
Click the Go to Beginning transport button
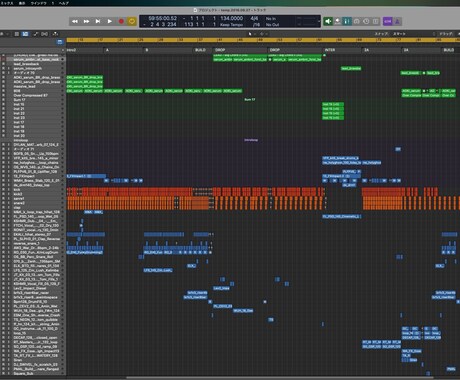click(98, 21)
